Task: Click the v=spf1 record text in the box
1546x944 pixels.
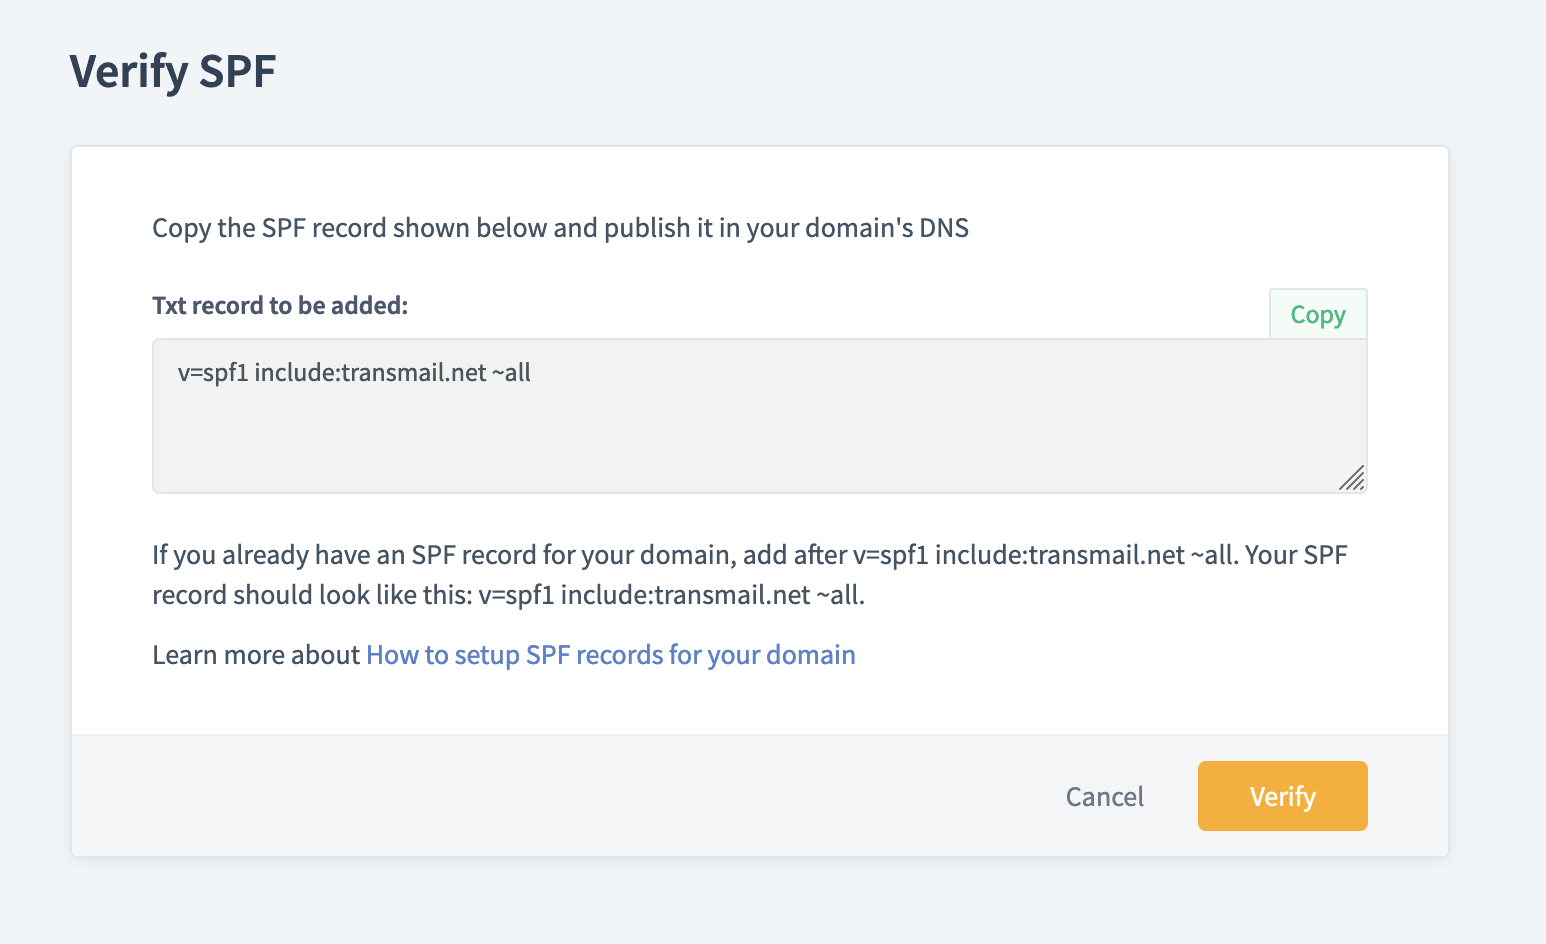Action: [x=354, y=373]
